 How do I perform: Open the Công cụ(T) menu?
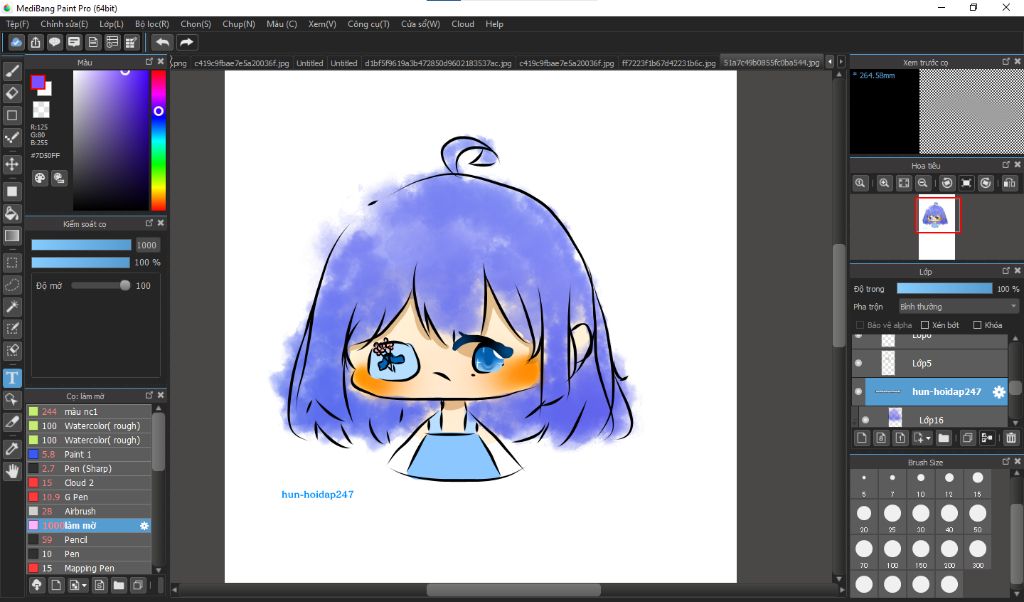pos(368,24)
